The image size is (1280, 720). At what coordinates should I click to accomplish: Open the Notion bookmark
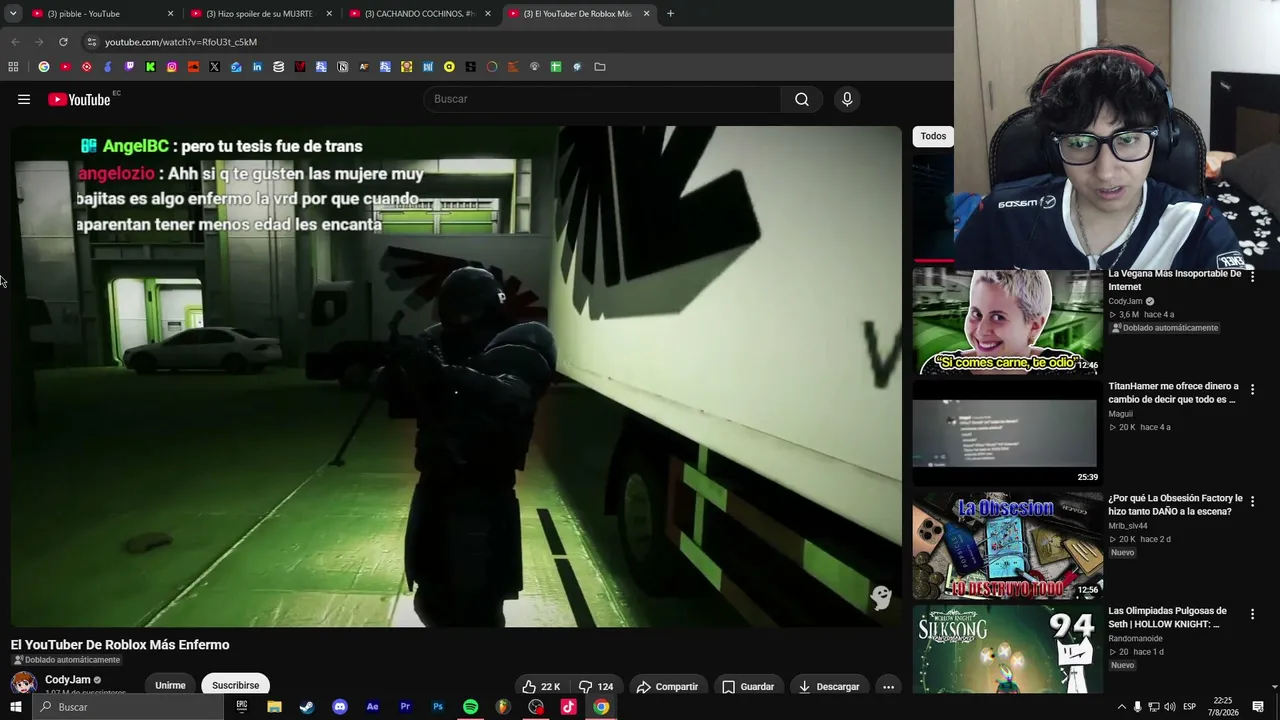(342, 67)
